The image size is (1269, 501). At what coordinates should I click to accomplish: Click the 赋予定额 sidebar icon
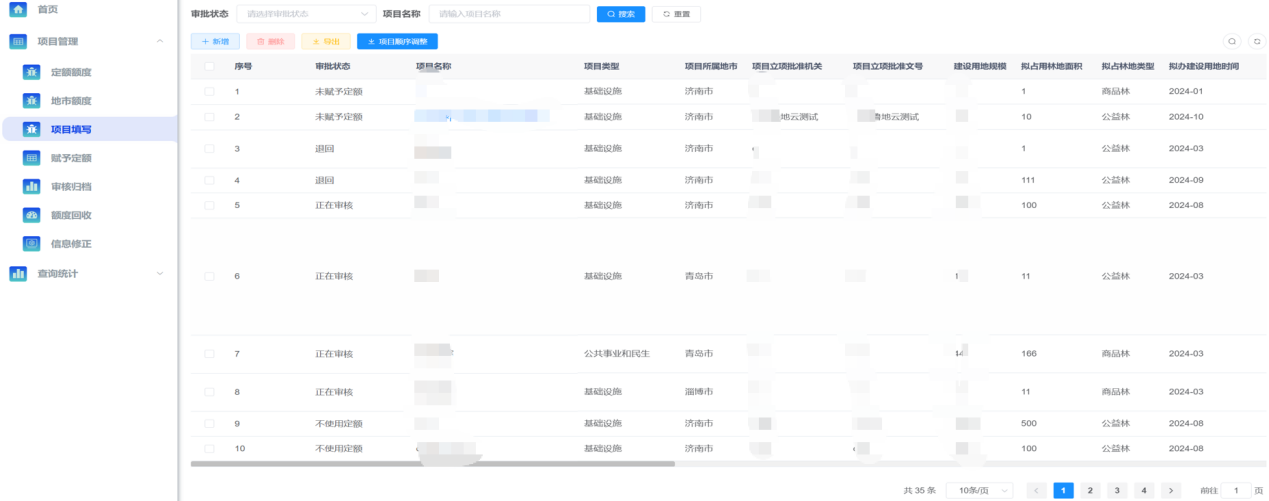coord(31,158)
